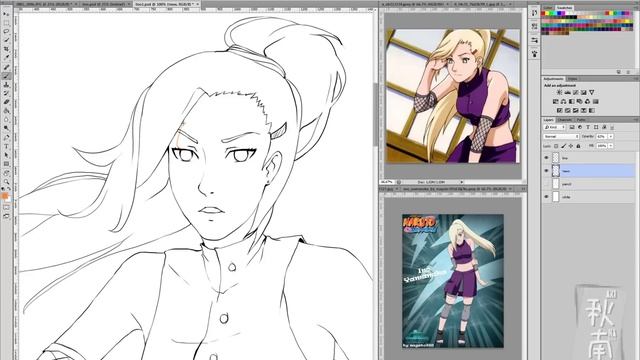Toggle pixel layer filter in Layers panel
This screenshot has height=360, width=640.
tap(572, 127)
